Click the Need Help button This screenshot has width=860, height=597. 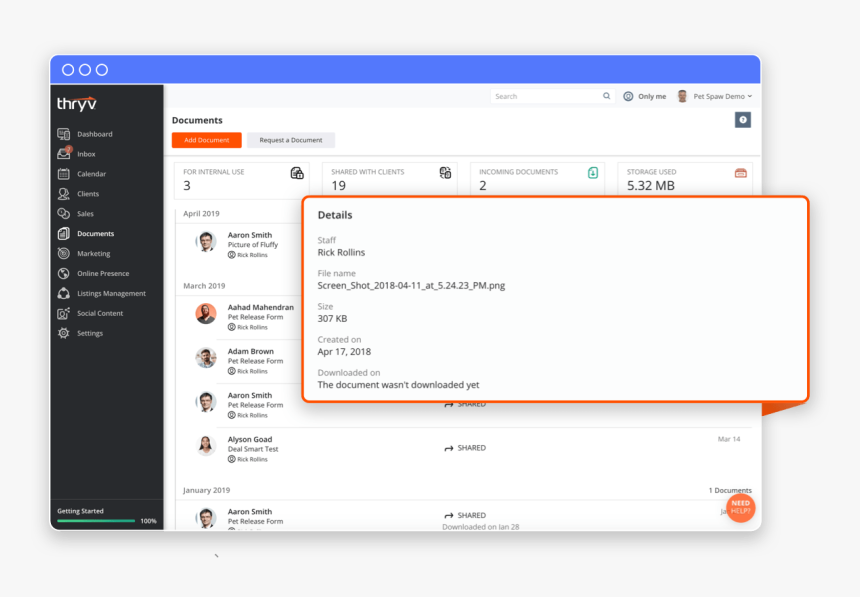(x=740, y=508)
